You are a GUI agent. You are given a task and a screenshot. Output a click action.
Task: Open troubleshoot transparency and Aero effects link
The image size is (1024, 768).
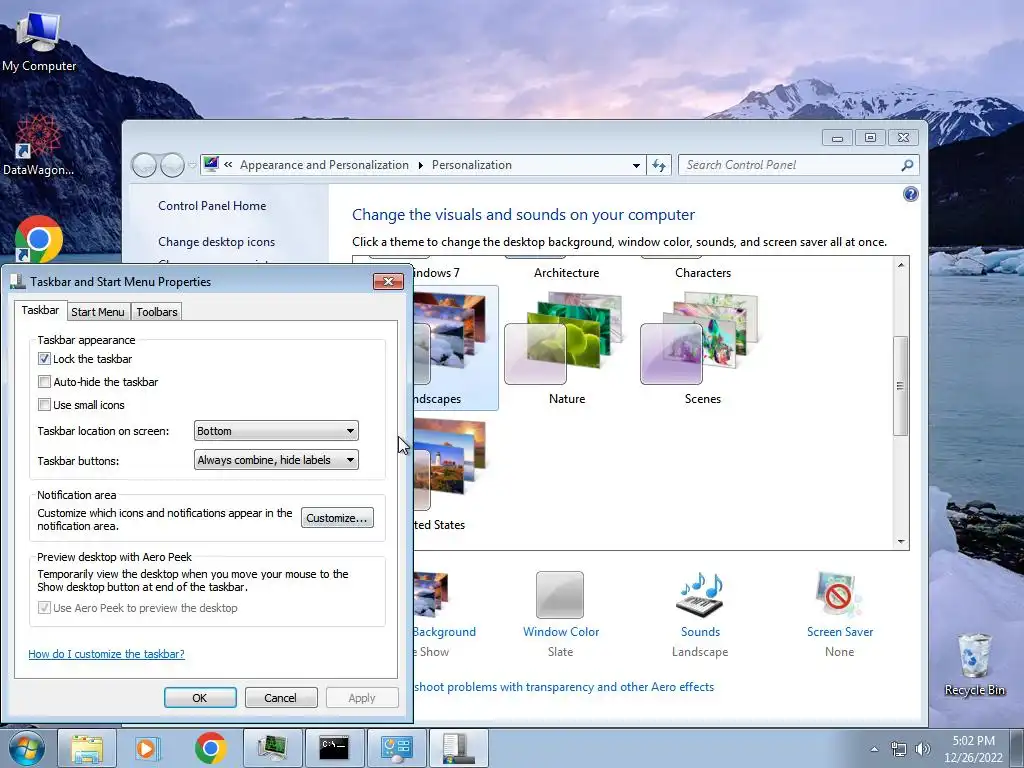point(564,686)
